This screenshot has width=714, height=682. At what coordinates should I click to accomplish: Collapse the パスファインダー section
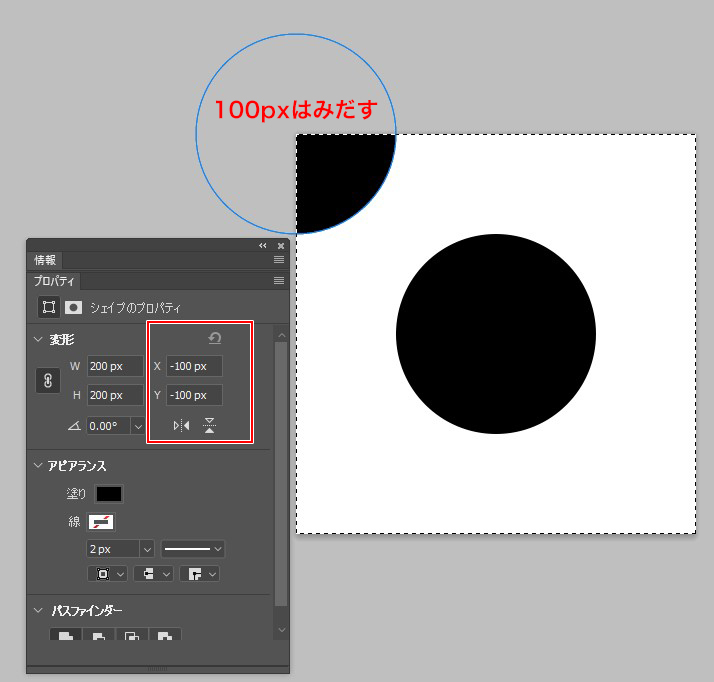pyautogui.click(x=38, y=610)
